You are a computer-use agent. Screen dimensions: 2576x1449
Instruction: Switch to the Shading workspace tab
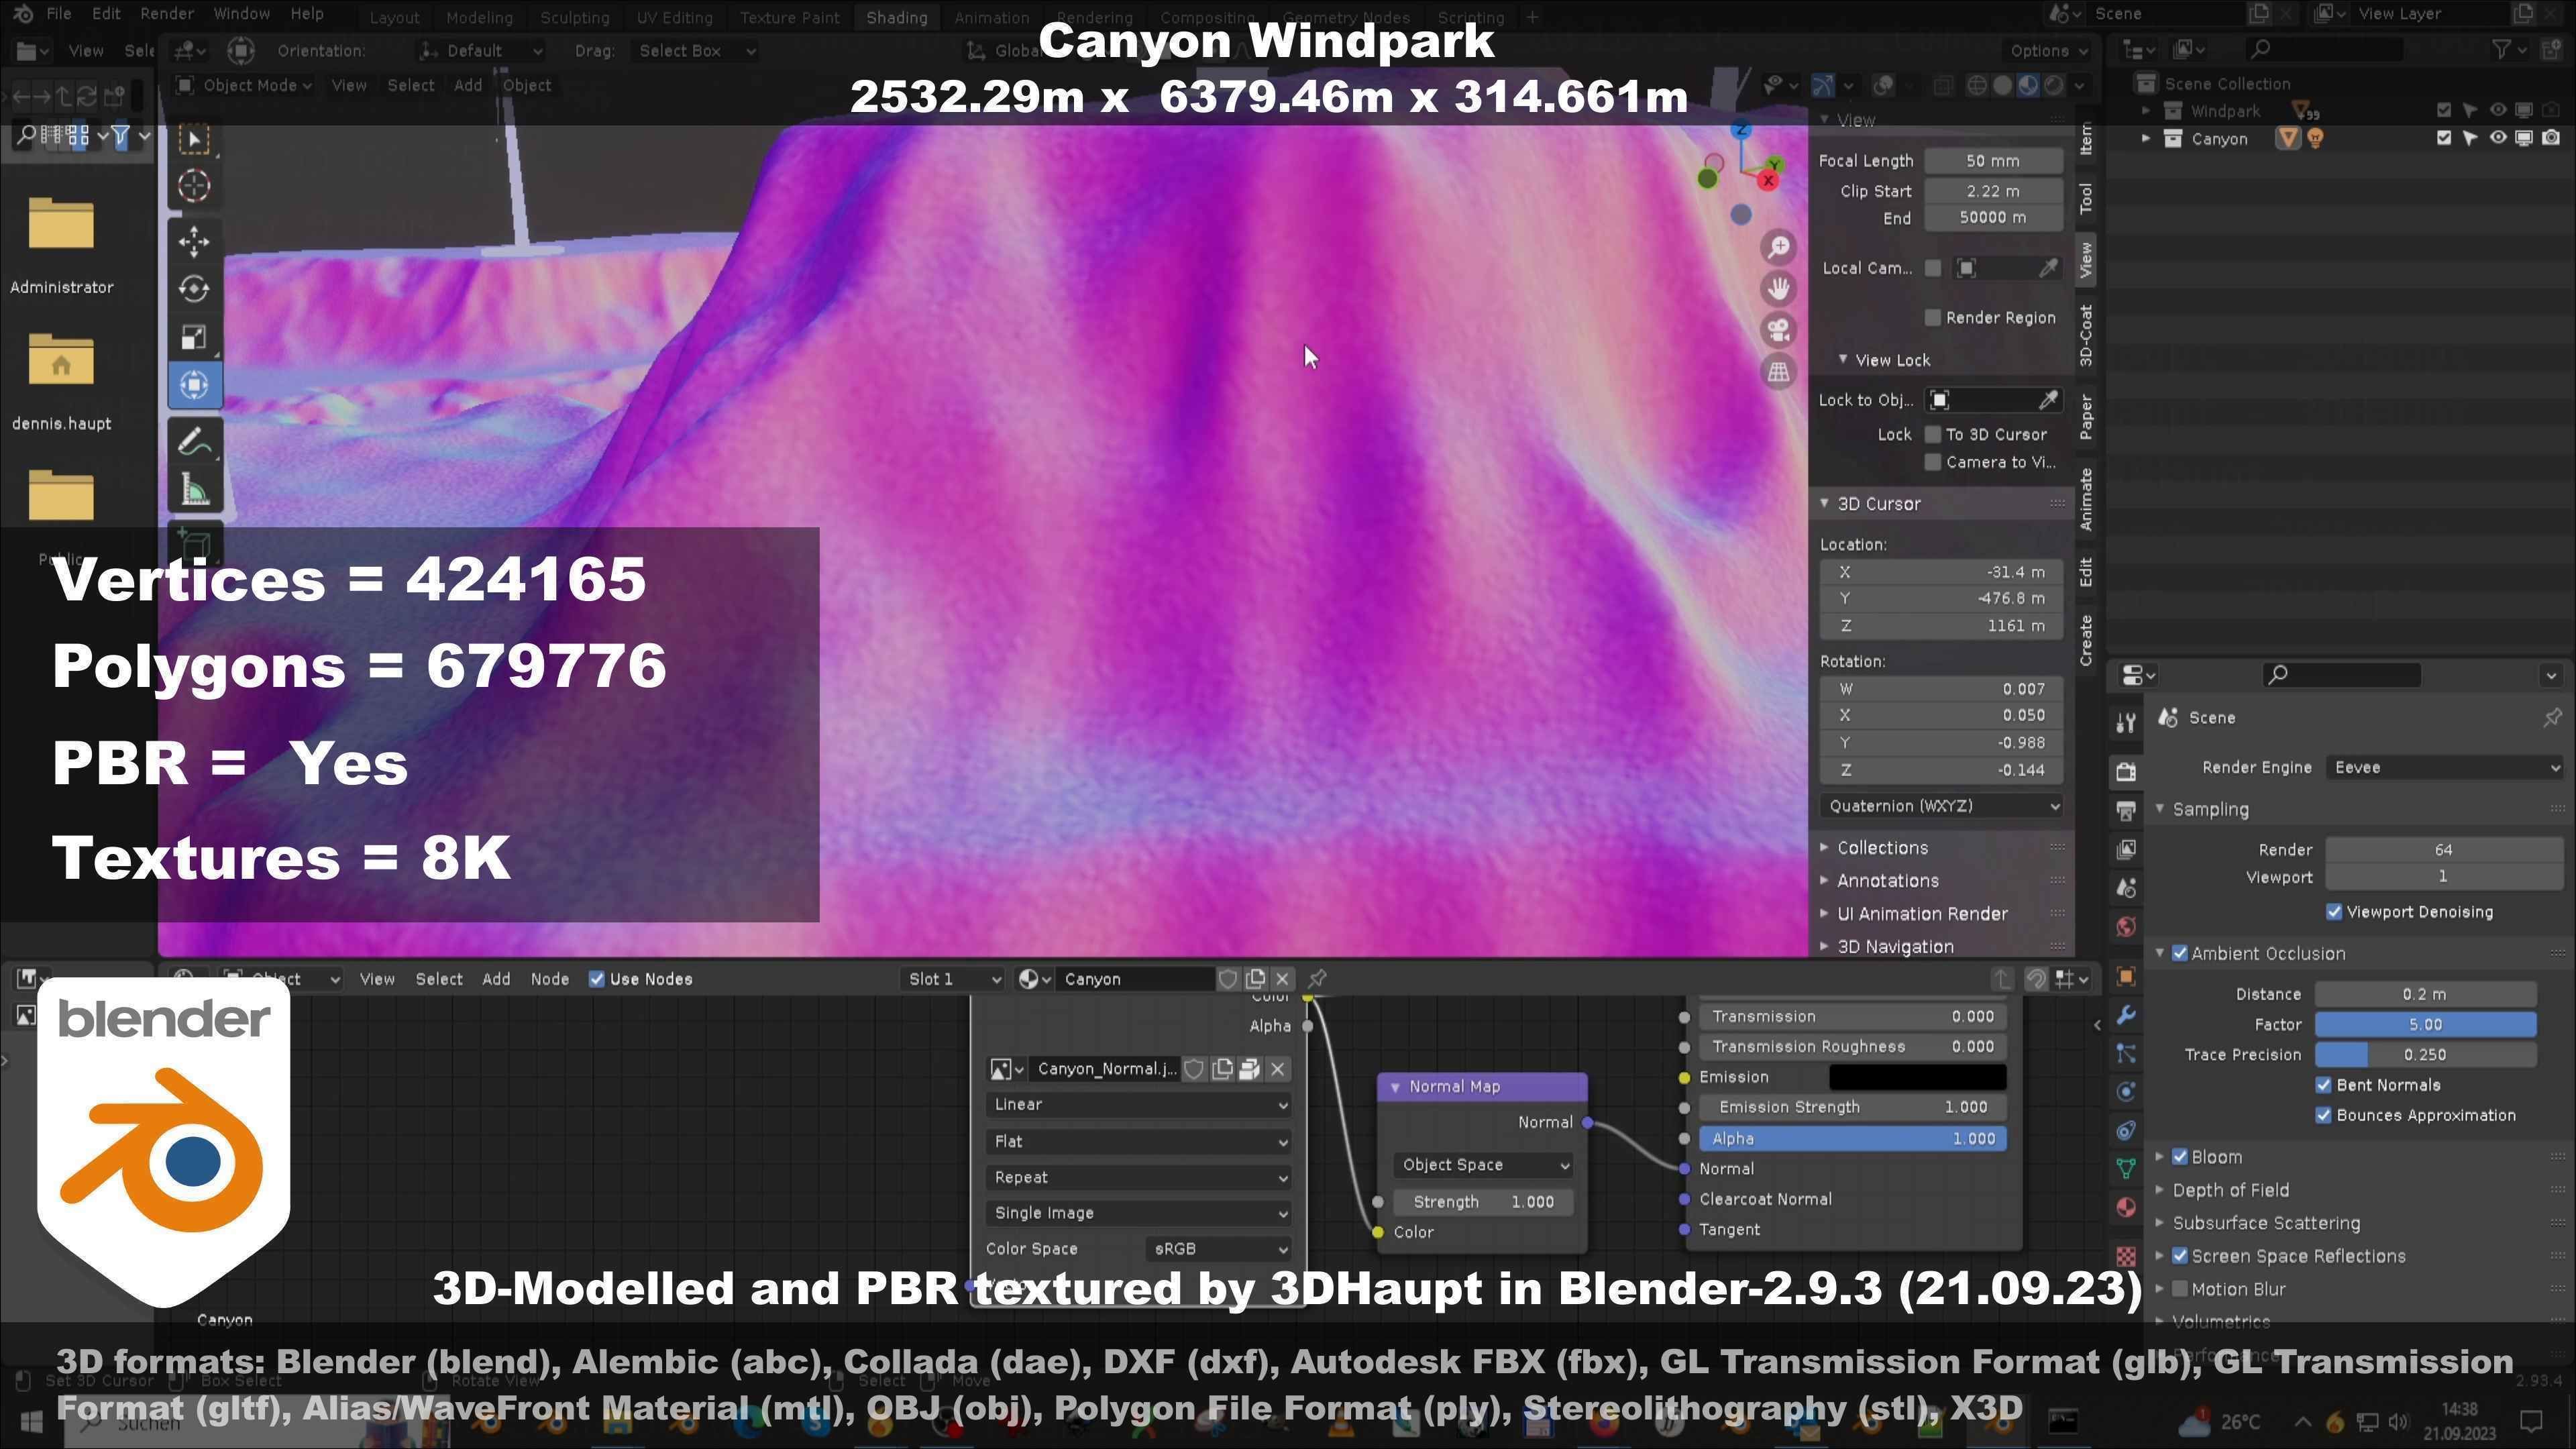coord(896,17)
